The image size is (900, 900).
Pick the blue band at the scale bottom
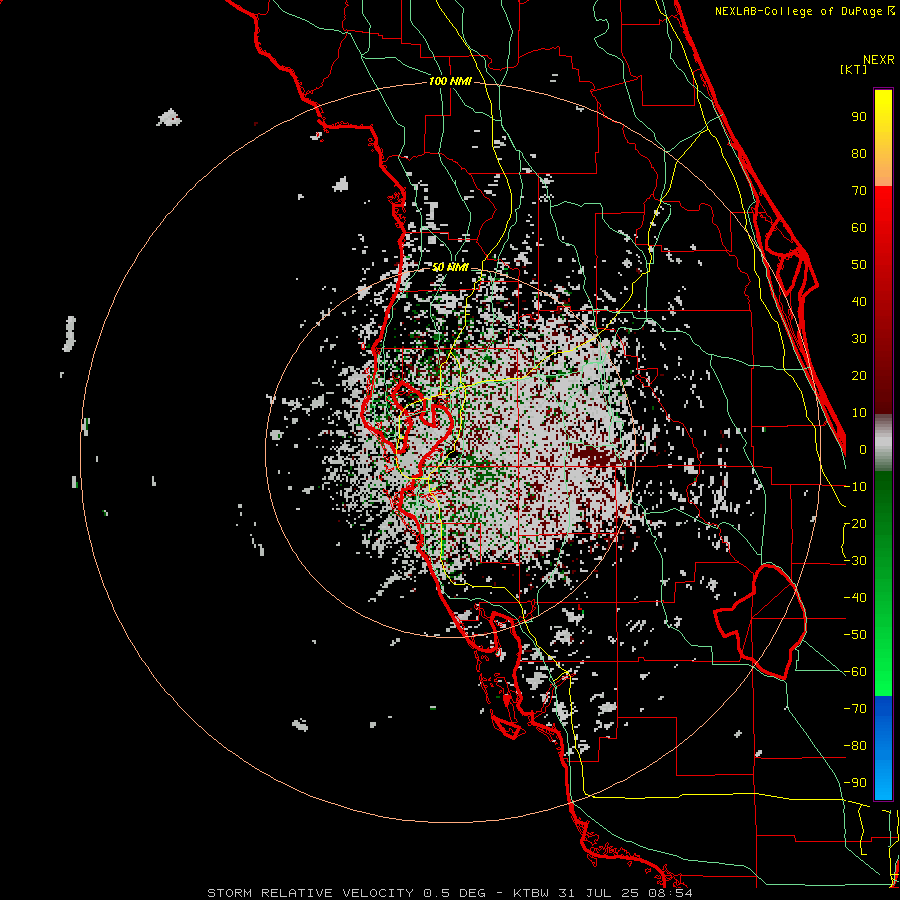coord(883,748)
